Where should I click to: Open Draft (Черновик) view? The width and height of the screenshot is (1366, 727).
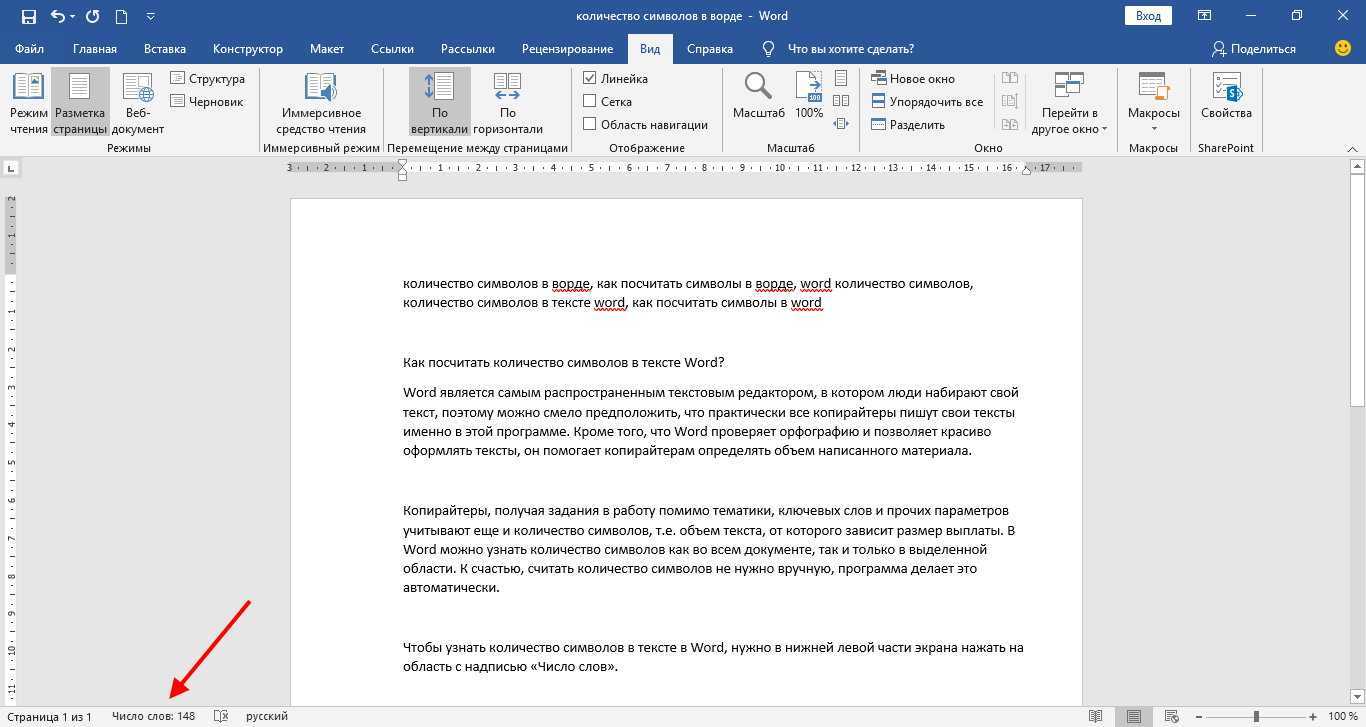point(206,101)
